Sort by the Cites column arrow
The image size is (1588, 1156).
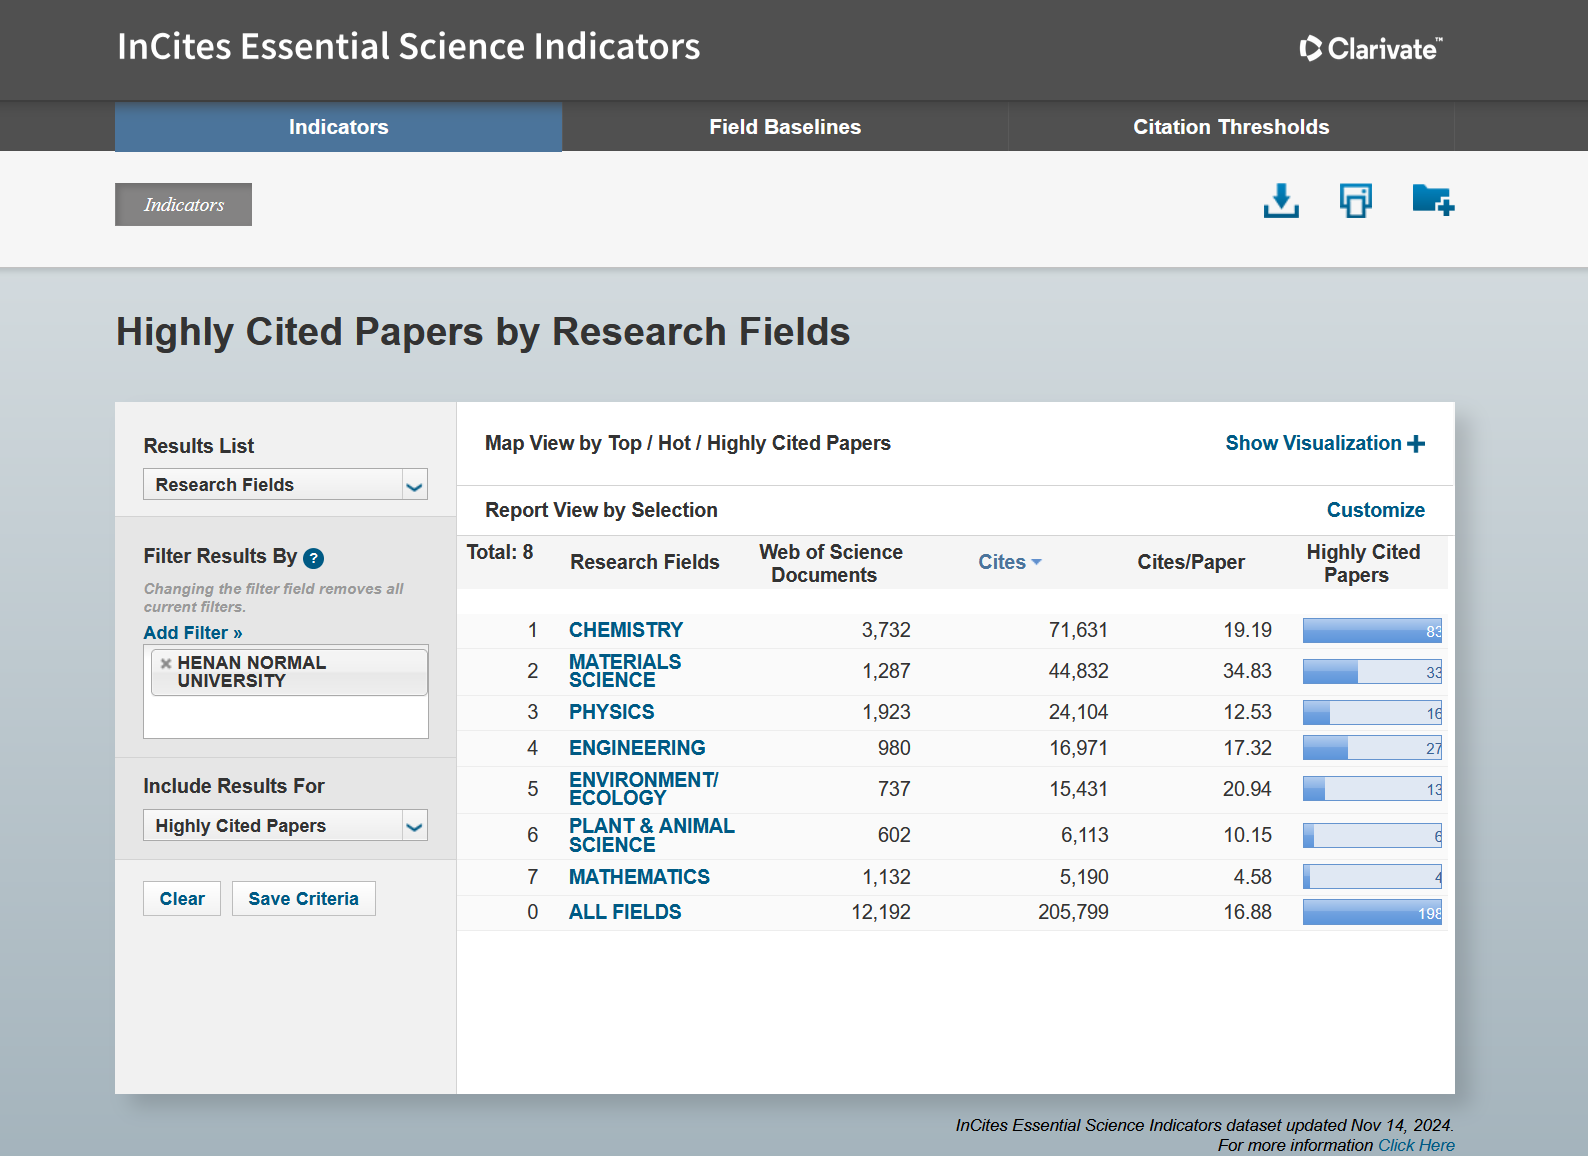pyautogui.click(x=1036, y=562)
